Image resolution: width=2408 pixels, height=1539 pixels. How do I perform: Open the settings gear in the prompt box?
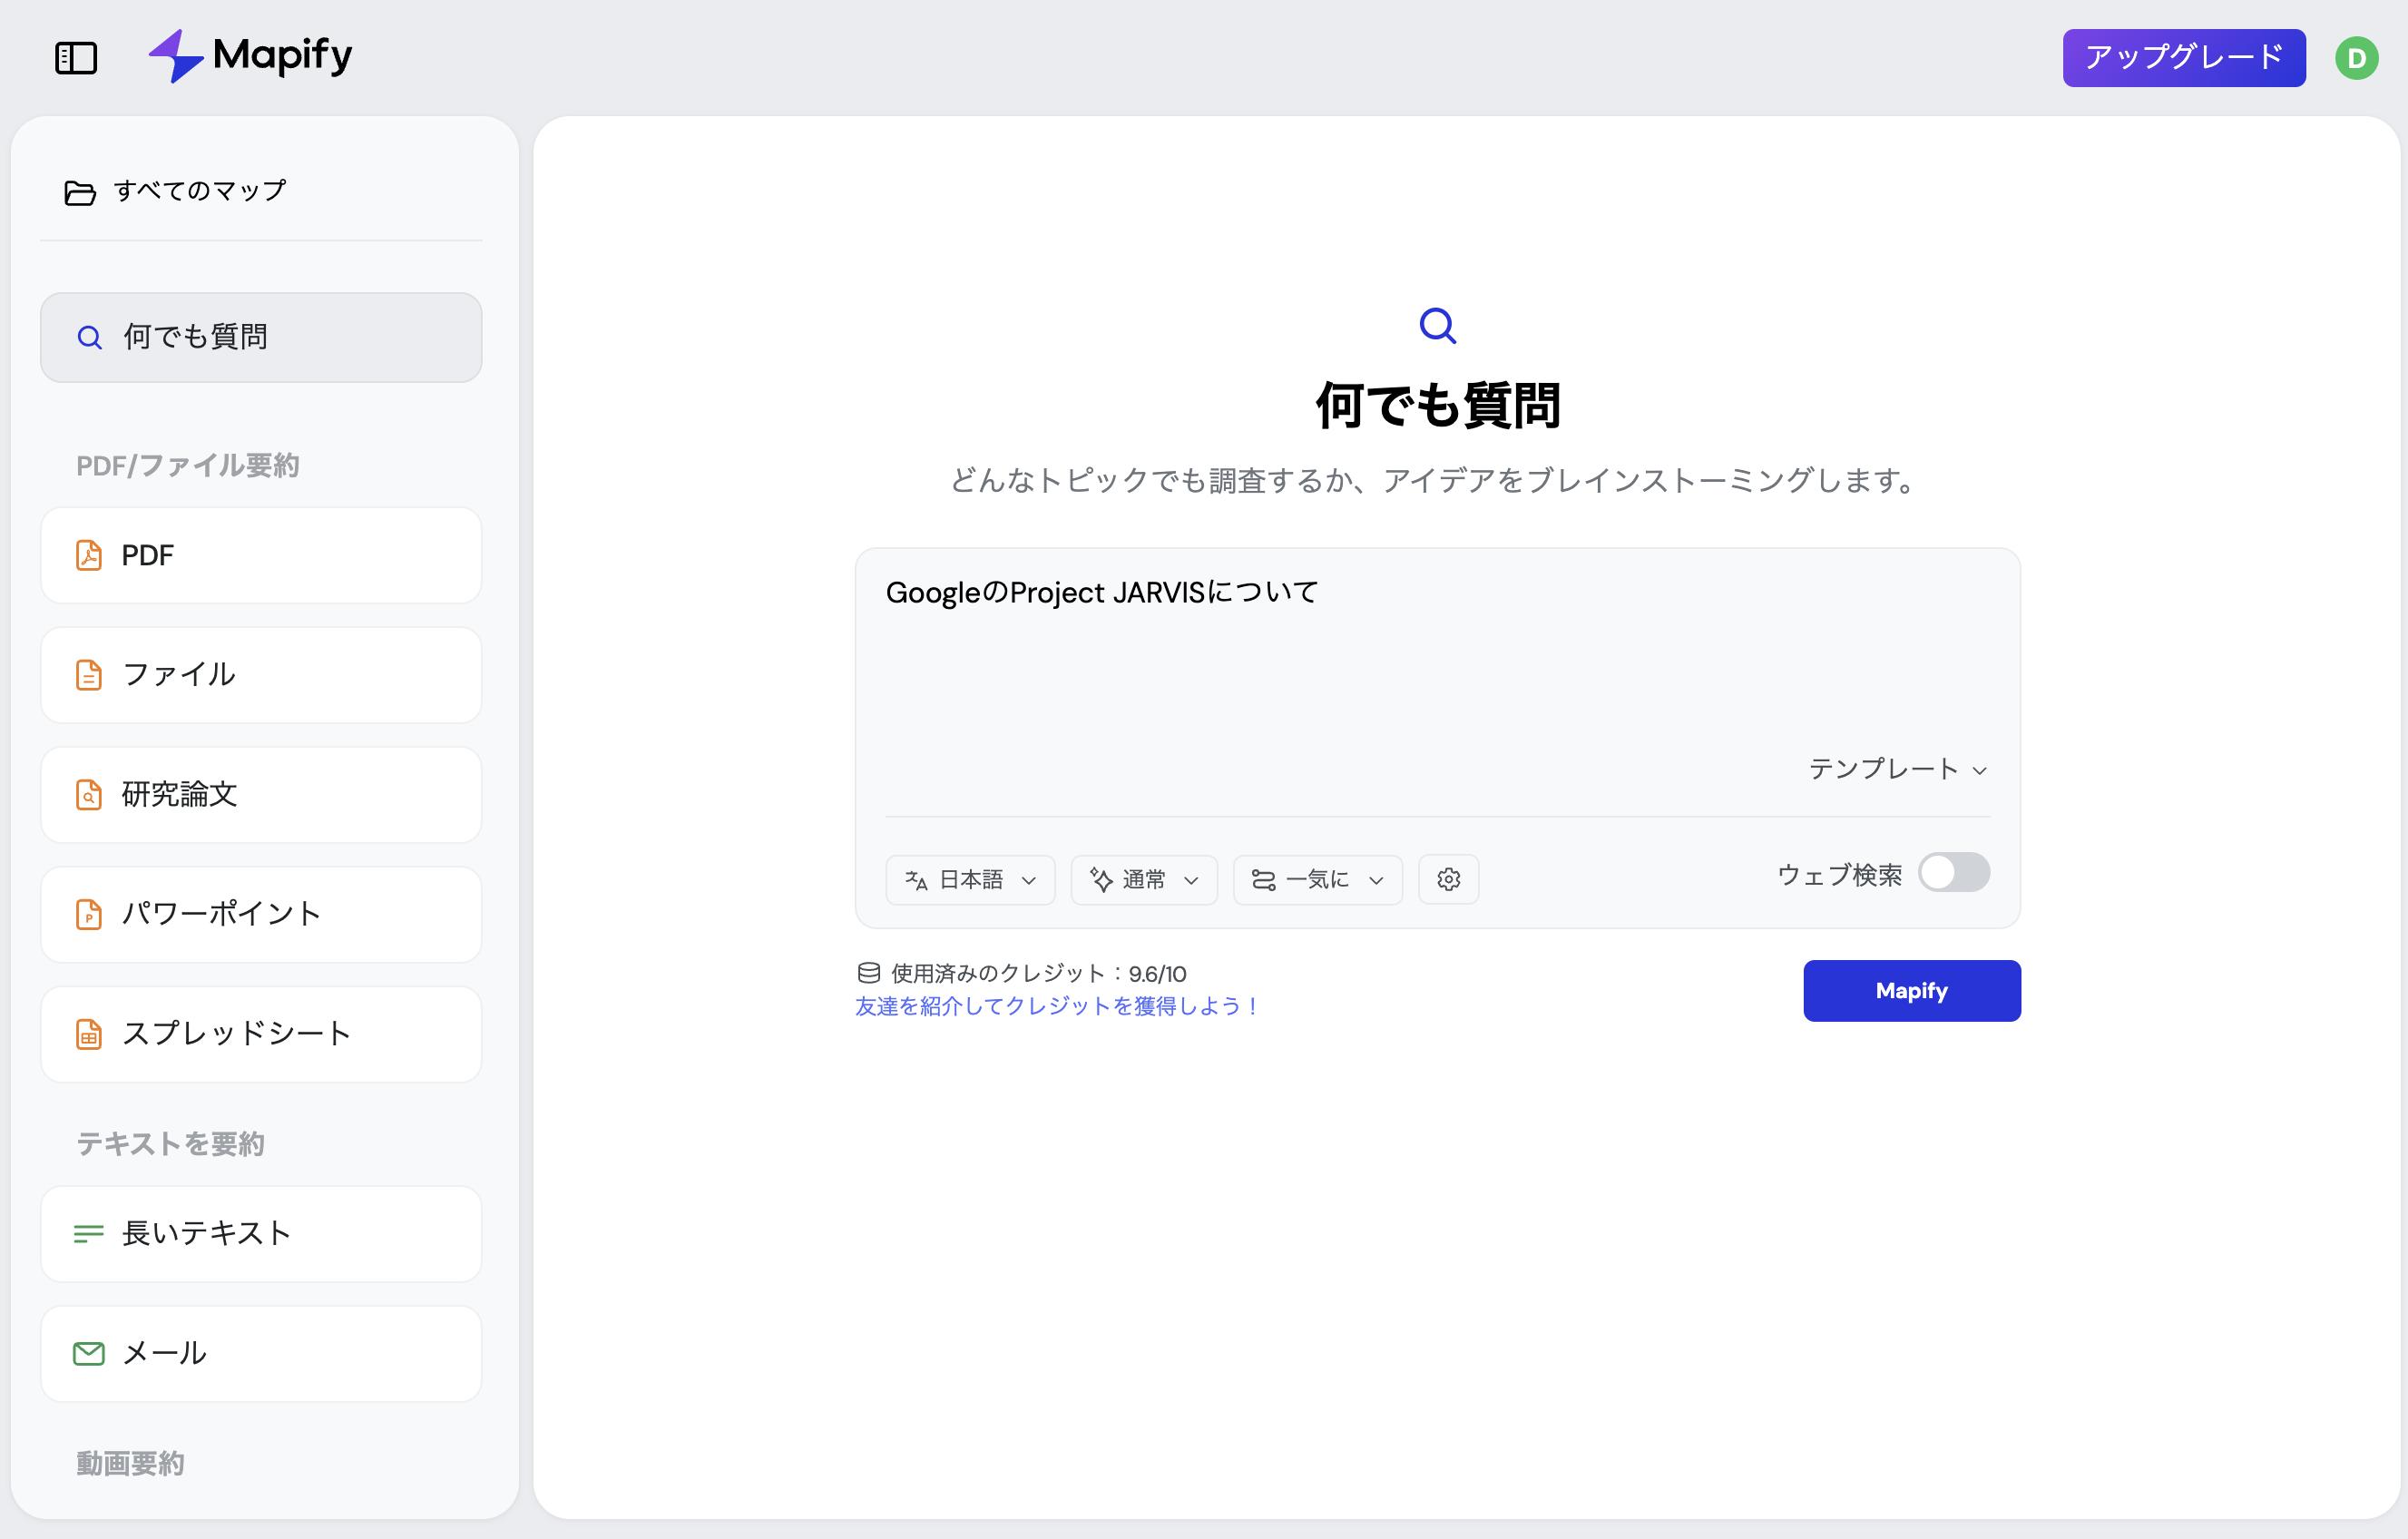pyautogui.click(x=1448, y=879)
